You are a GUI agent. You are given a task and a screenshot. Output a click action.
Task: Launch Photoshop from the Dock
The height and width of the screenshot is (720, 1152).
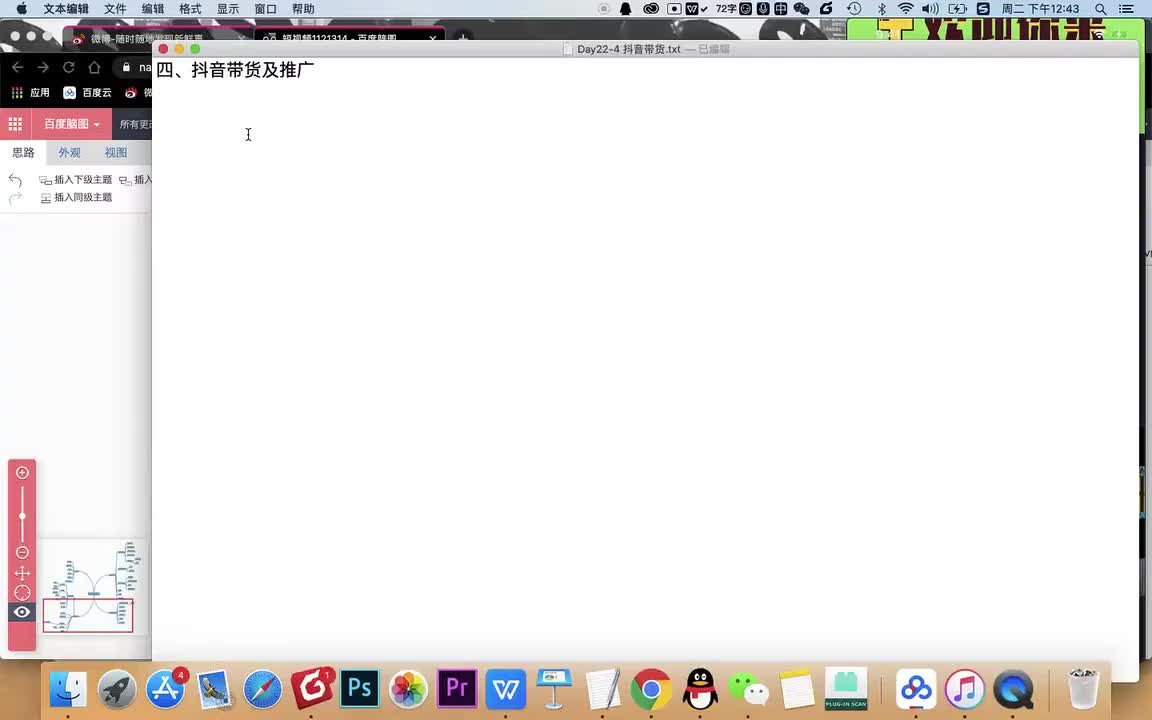tap(359, 688)
